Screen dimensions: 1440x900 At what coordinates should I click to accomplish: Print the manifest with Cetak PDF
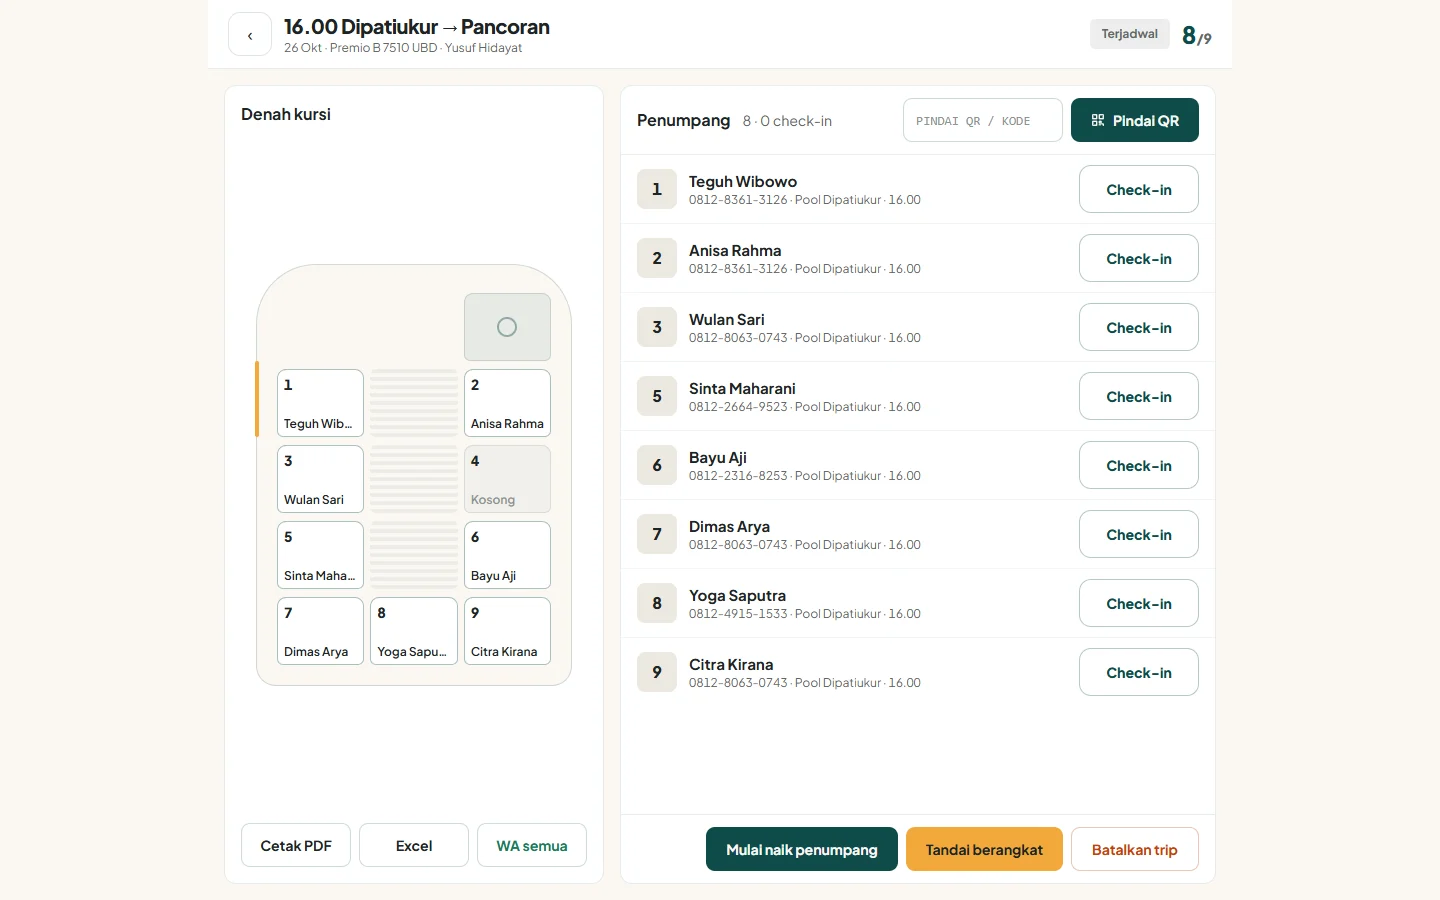(x=296, y=845)
